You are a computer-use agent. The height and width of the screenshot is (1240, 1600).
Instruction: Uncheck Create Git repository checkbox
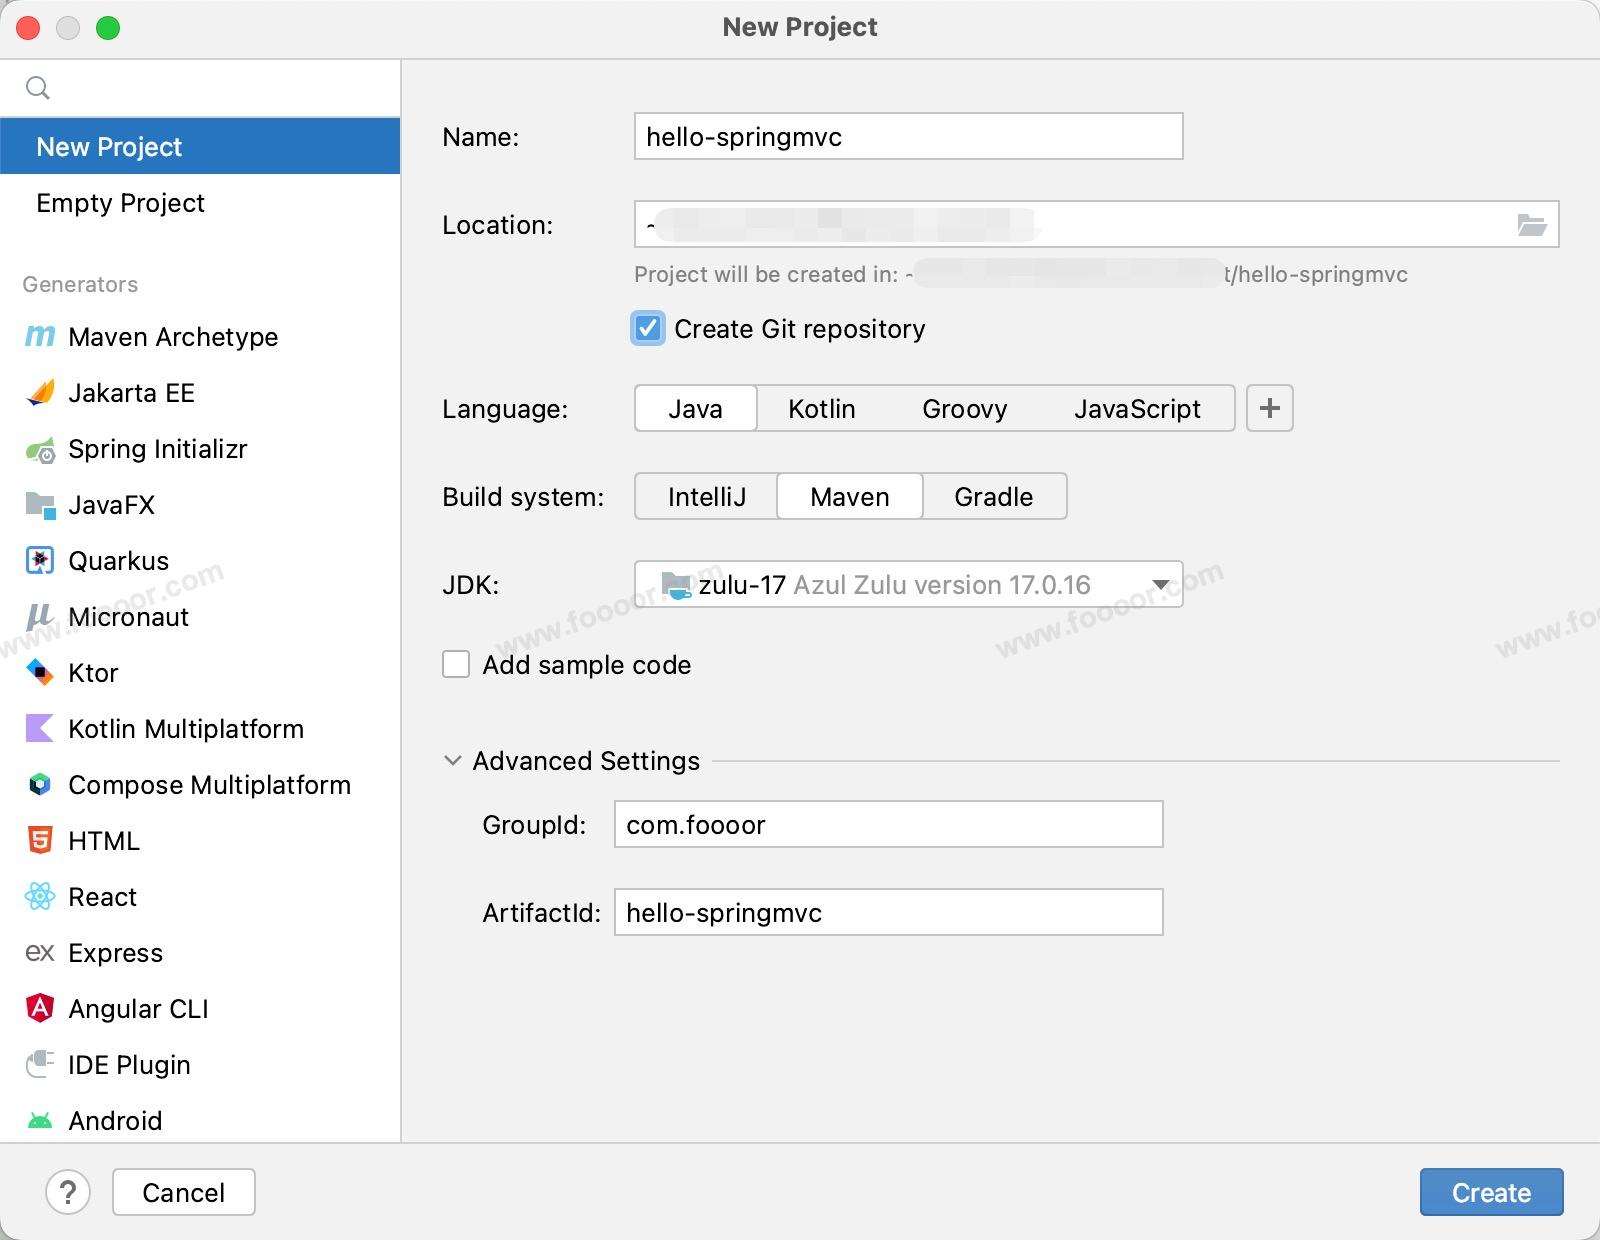(648, 329)
